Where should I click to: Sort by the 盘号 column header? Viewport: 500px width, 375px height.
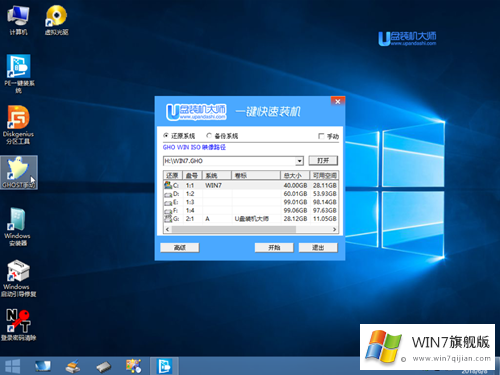pyautogui.click(x=192, y=175)
